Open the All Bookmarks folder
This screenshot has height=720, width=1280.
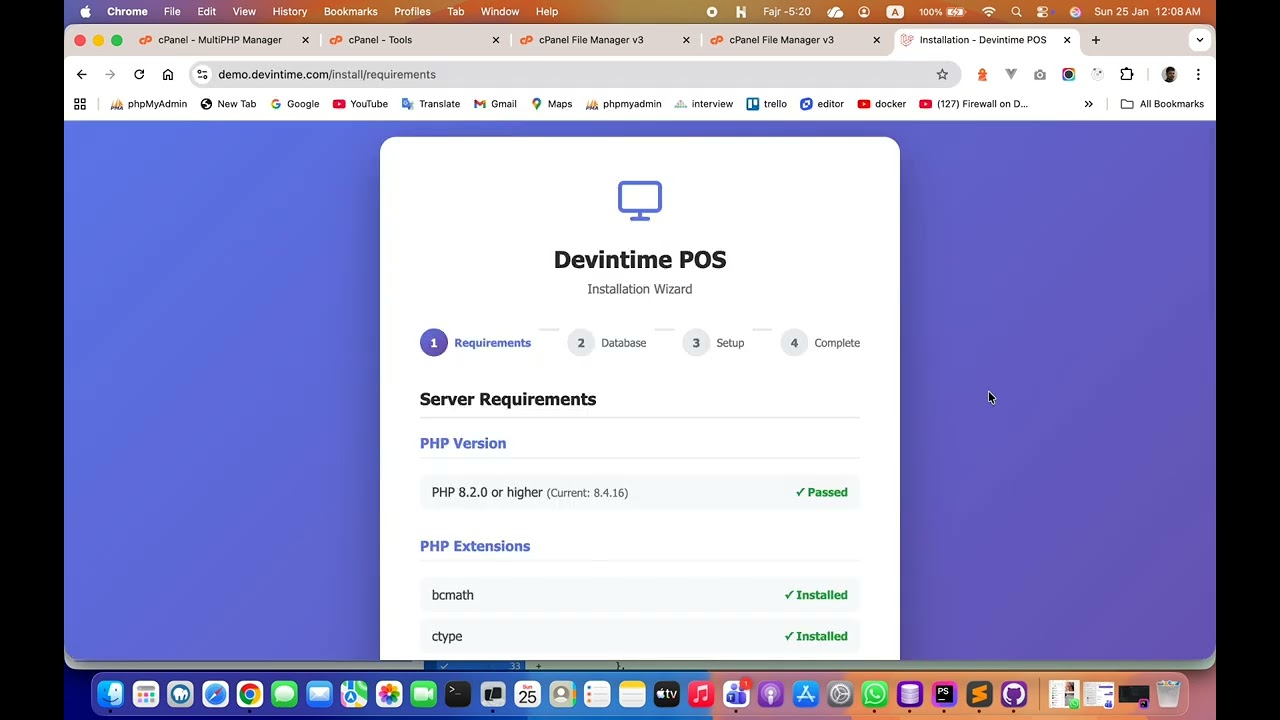[x=1162, y=104]
